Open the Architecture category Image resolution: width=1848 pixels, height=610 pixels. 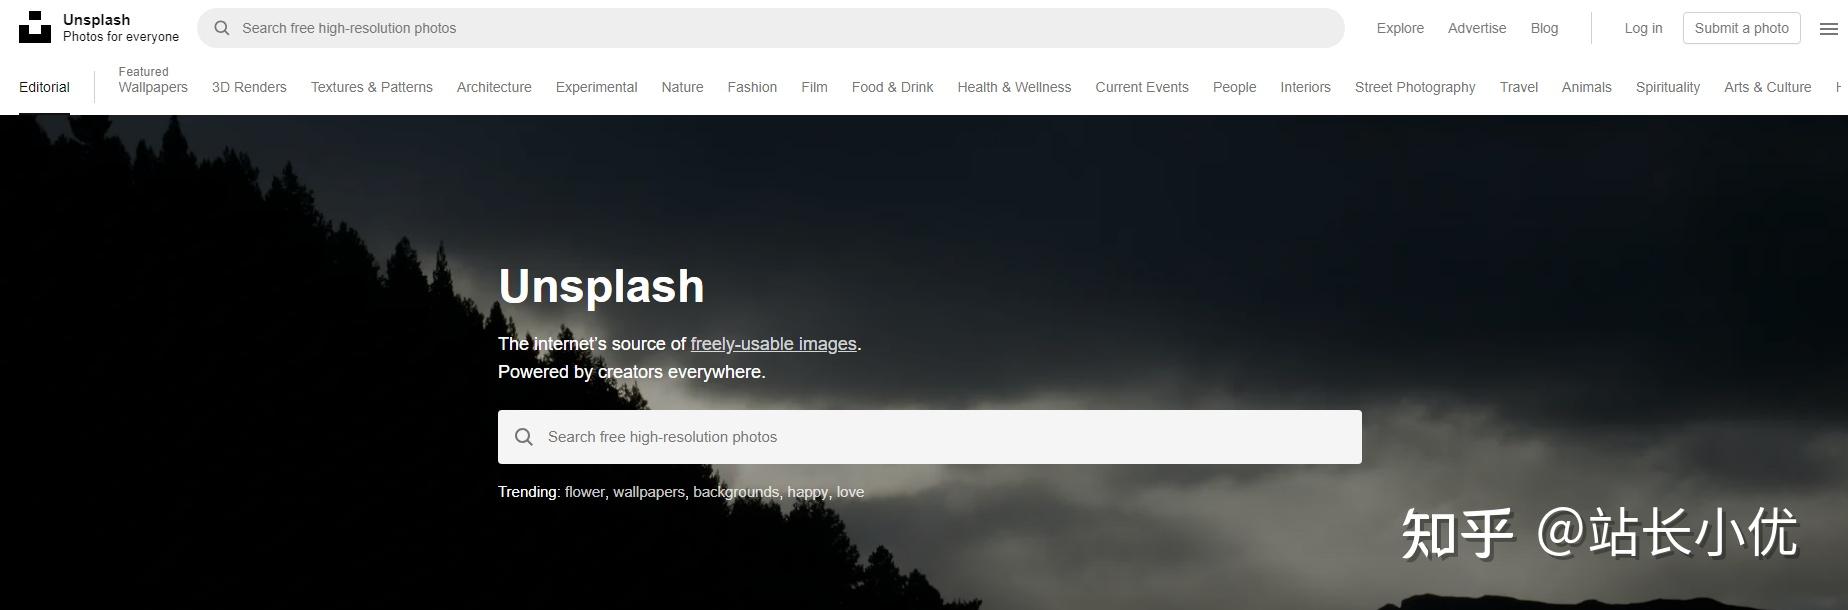click(x=494, y=87)
